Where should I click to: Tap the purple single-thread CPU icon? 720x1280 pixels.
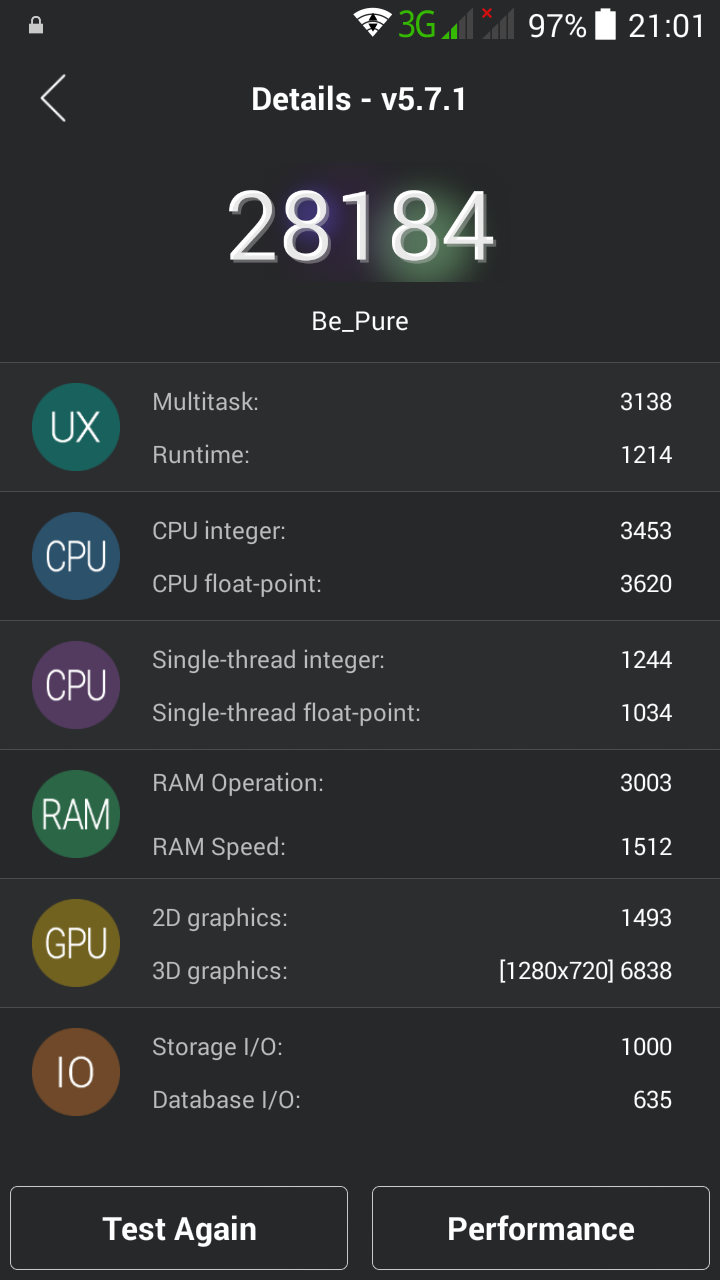tap(76, 685)
